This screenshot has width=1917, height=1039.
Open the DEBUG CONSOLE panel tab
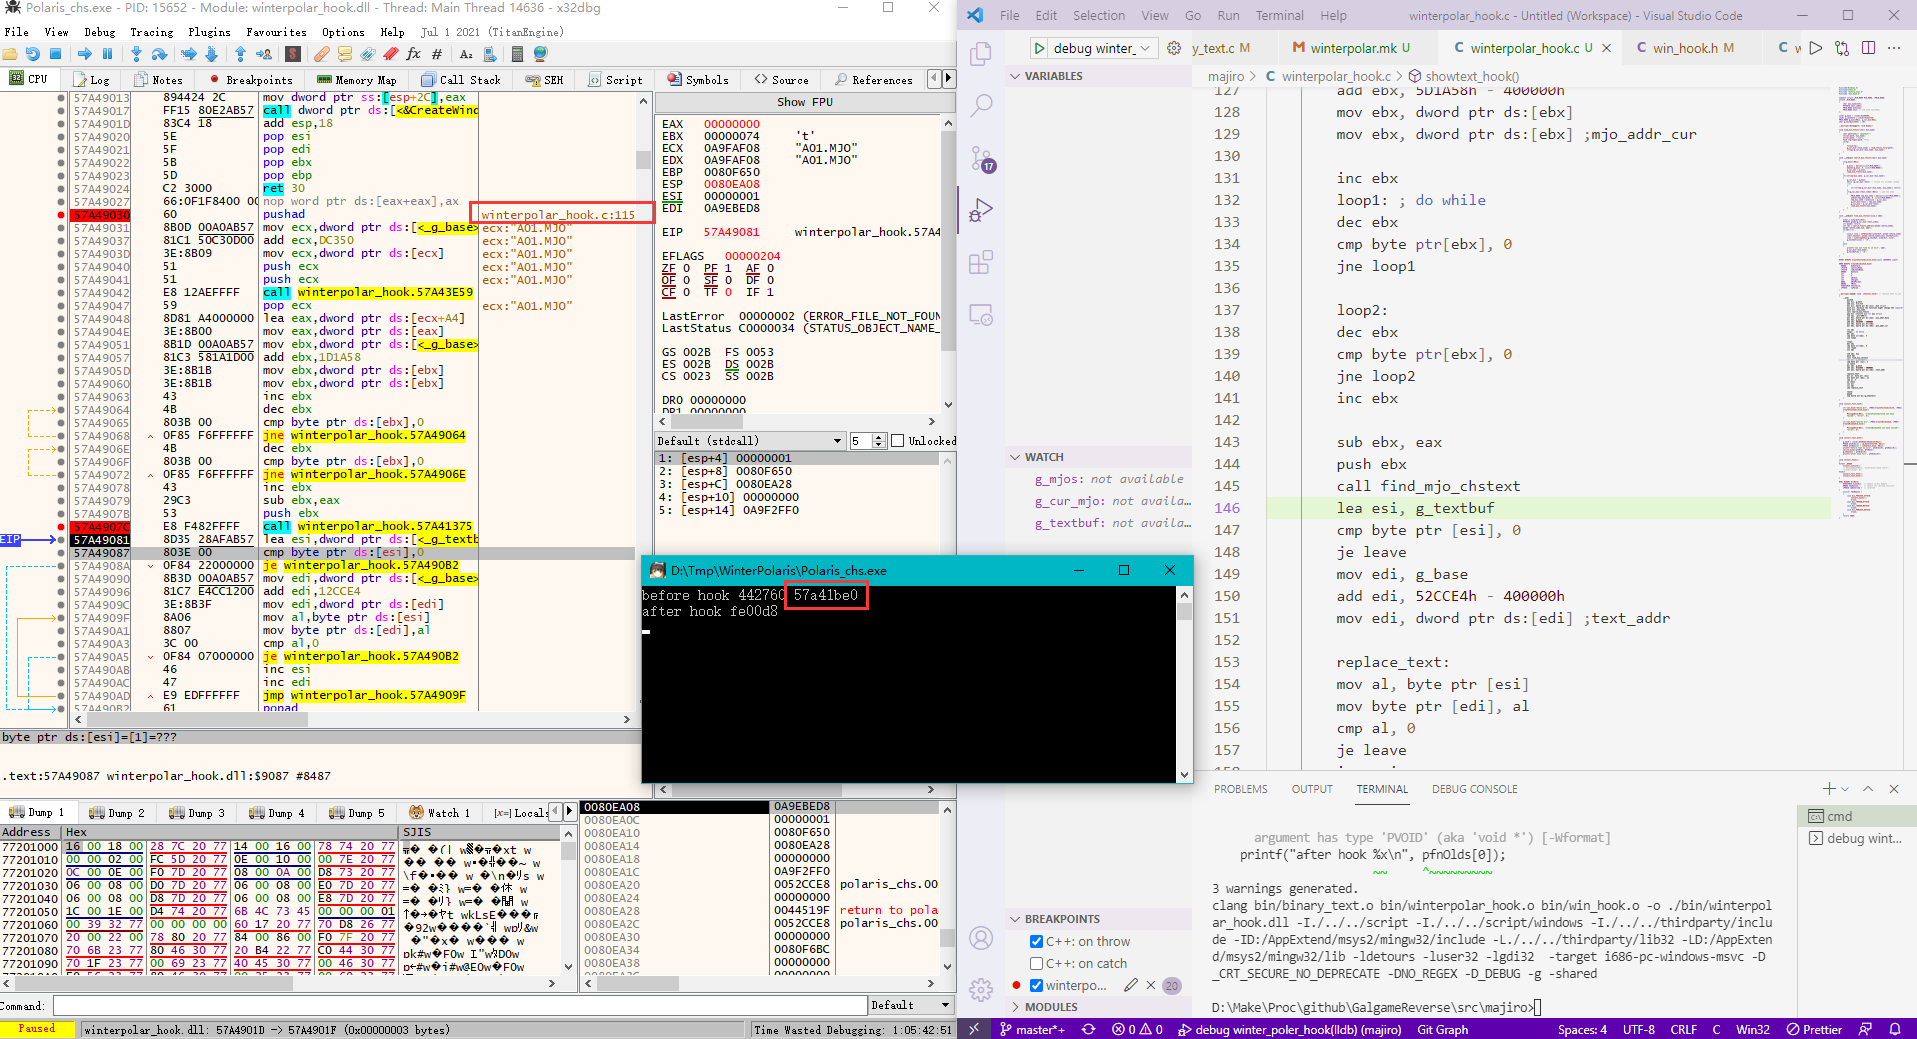tap(1474, 789)
